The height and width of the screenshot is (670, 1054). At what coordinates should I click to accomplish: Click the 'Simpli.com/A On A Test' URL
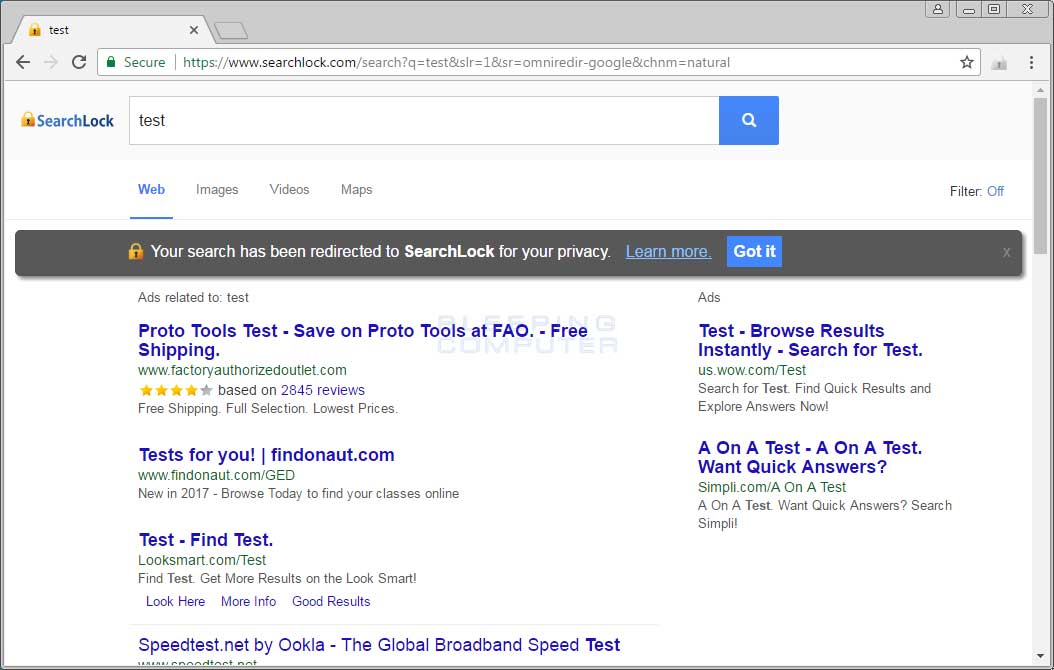tap(772, 487)
